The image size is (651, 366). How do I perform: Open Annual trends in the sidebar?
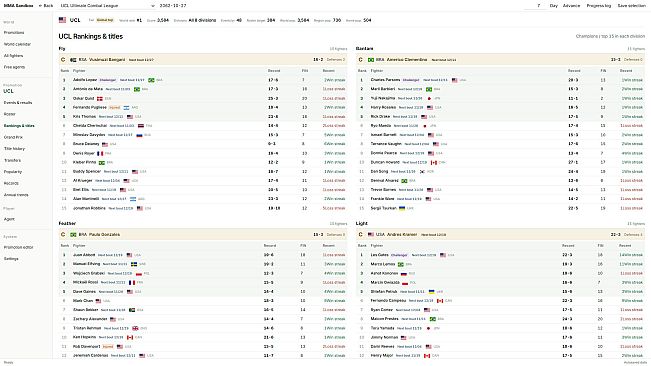16,195
